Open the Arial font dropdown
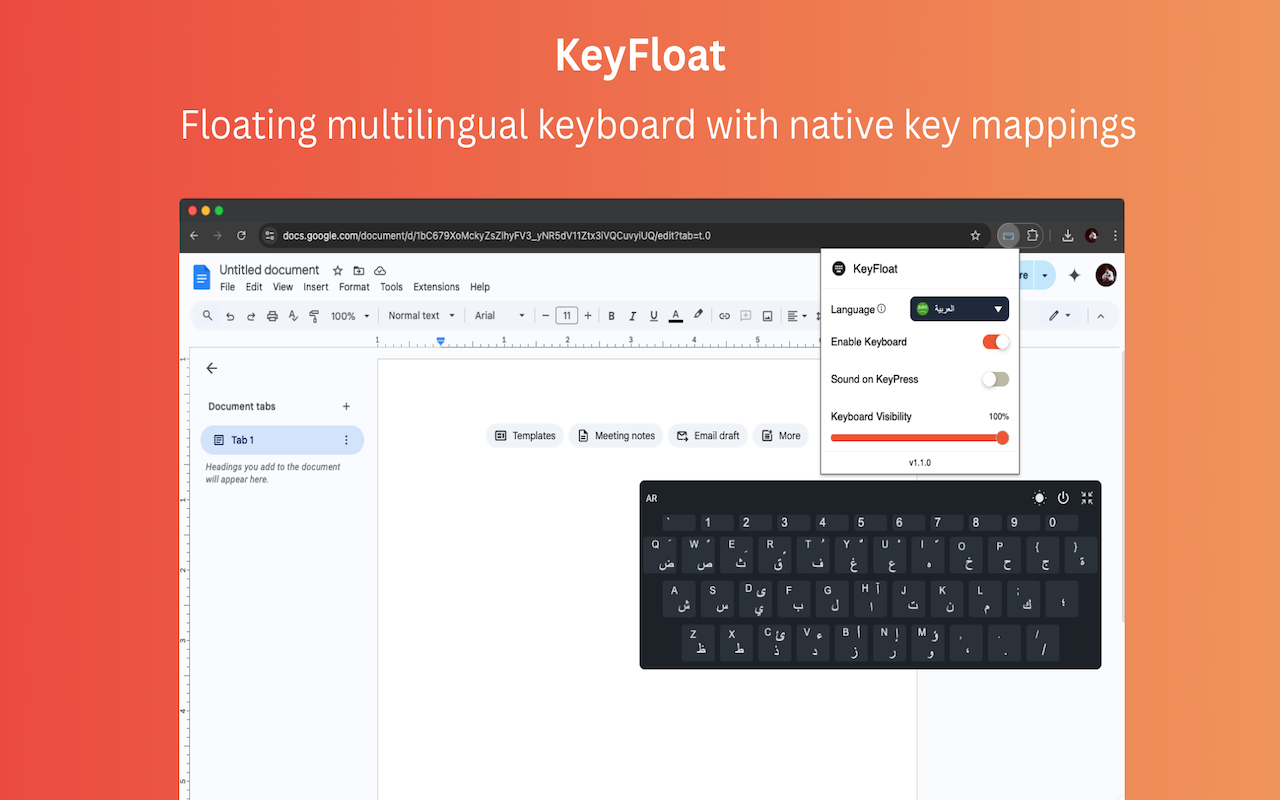Viewport: 1280px width, 800px height. [500, 316]
